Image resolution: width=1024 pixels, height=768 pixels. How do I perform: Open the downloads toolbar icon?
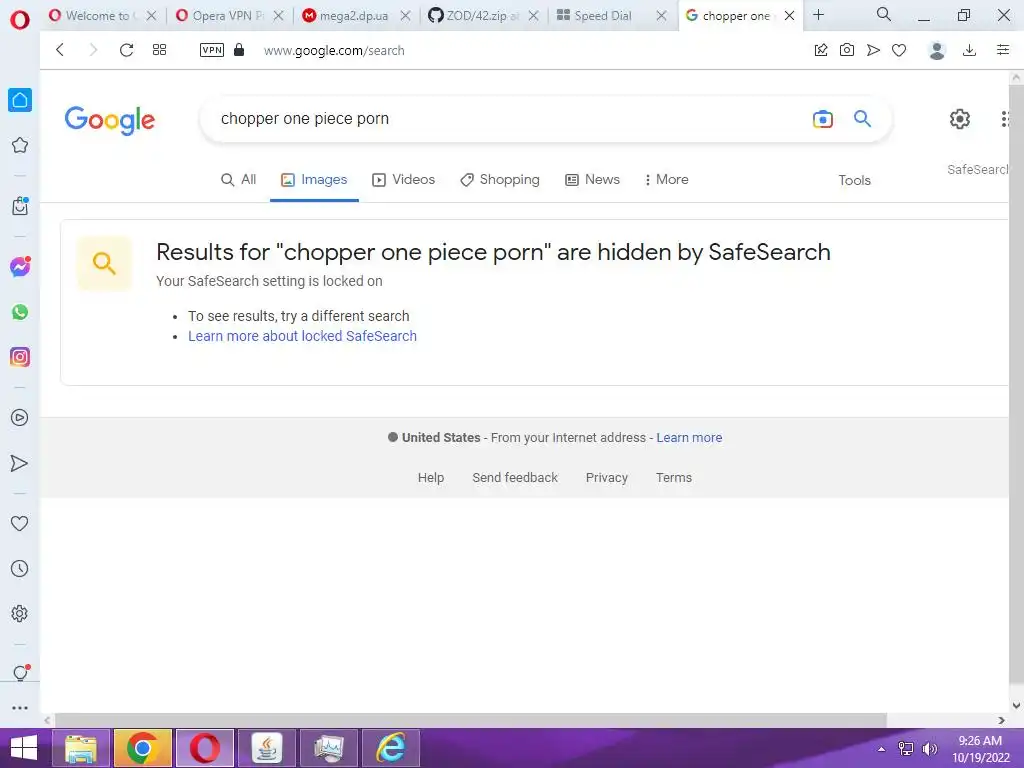970,50
